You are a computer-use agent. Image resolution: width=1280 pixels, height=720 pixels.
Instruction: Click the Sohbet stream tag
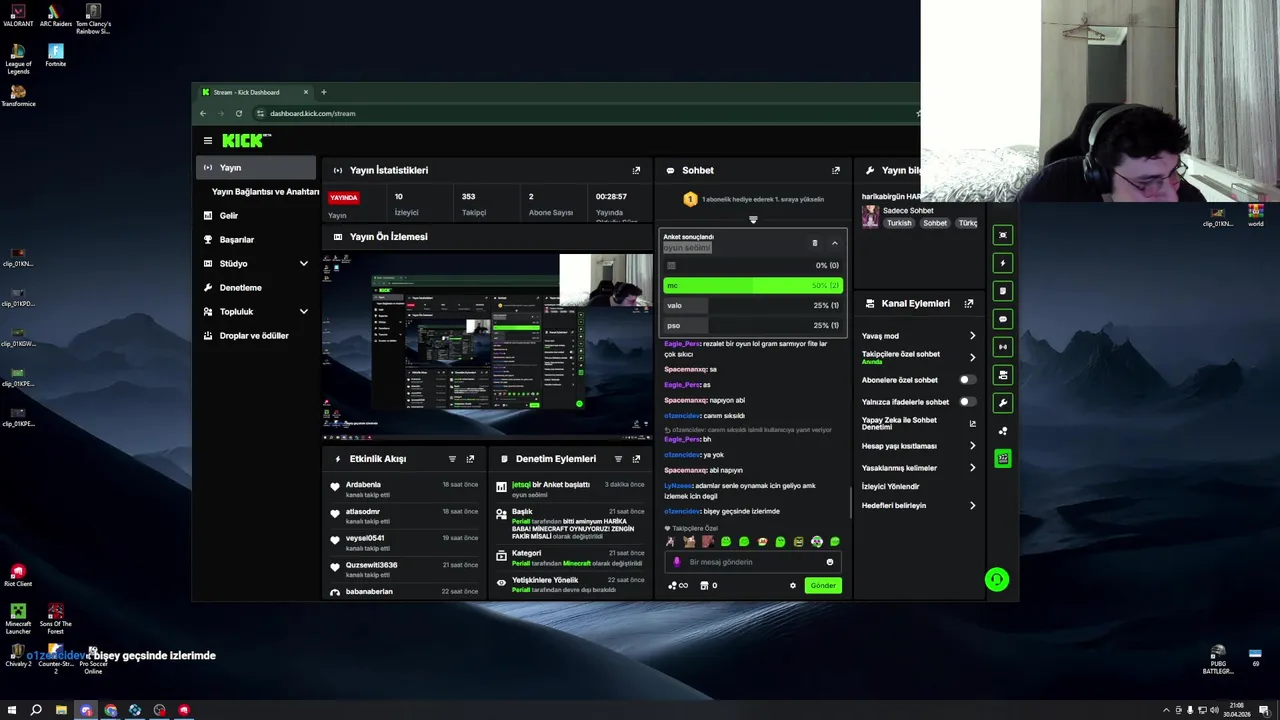coord(935,223)
